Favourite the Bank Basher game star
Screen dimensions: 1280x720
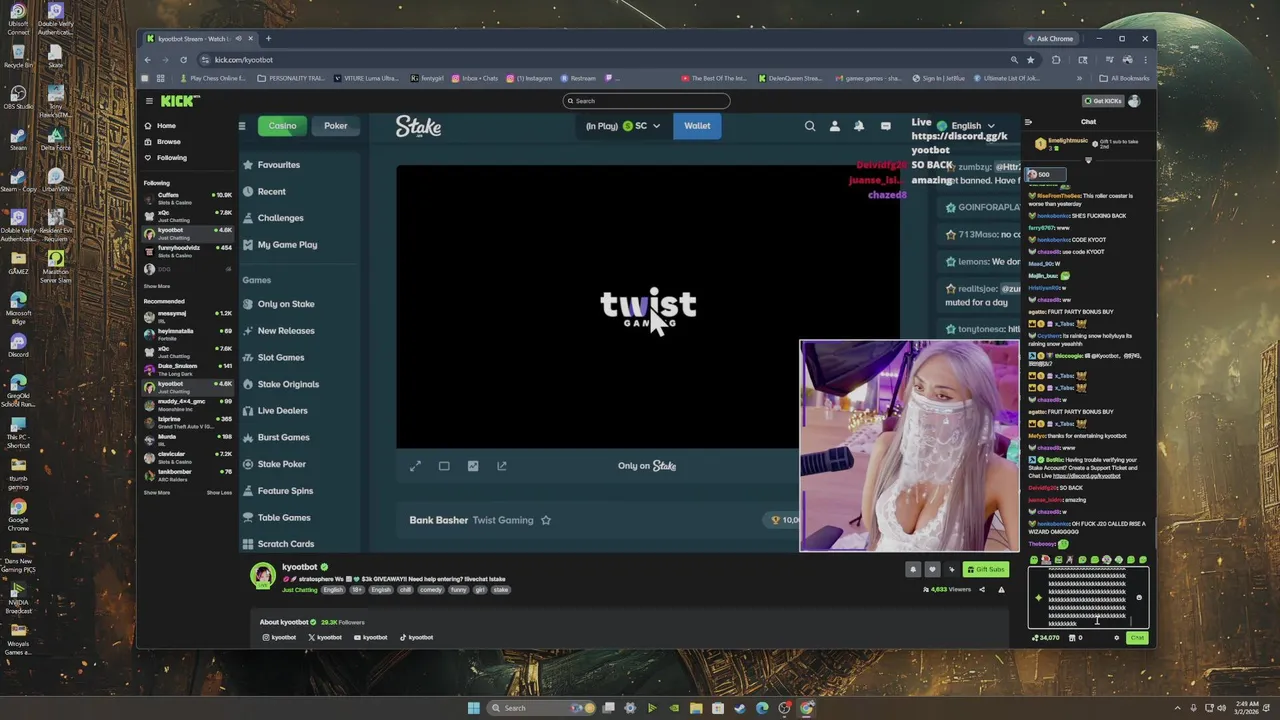point(546,520)
